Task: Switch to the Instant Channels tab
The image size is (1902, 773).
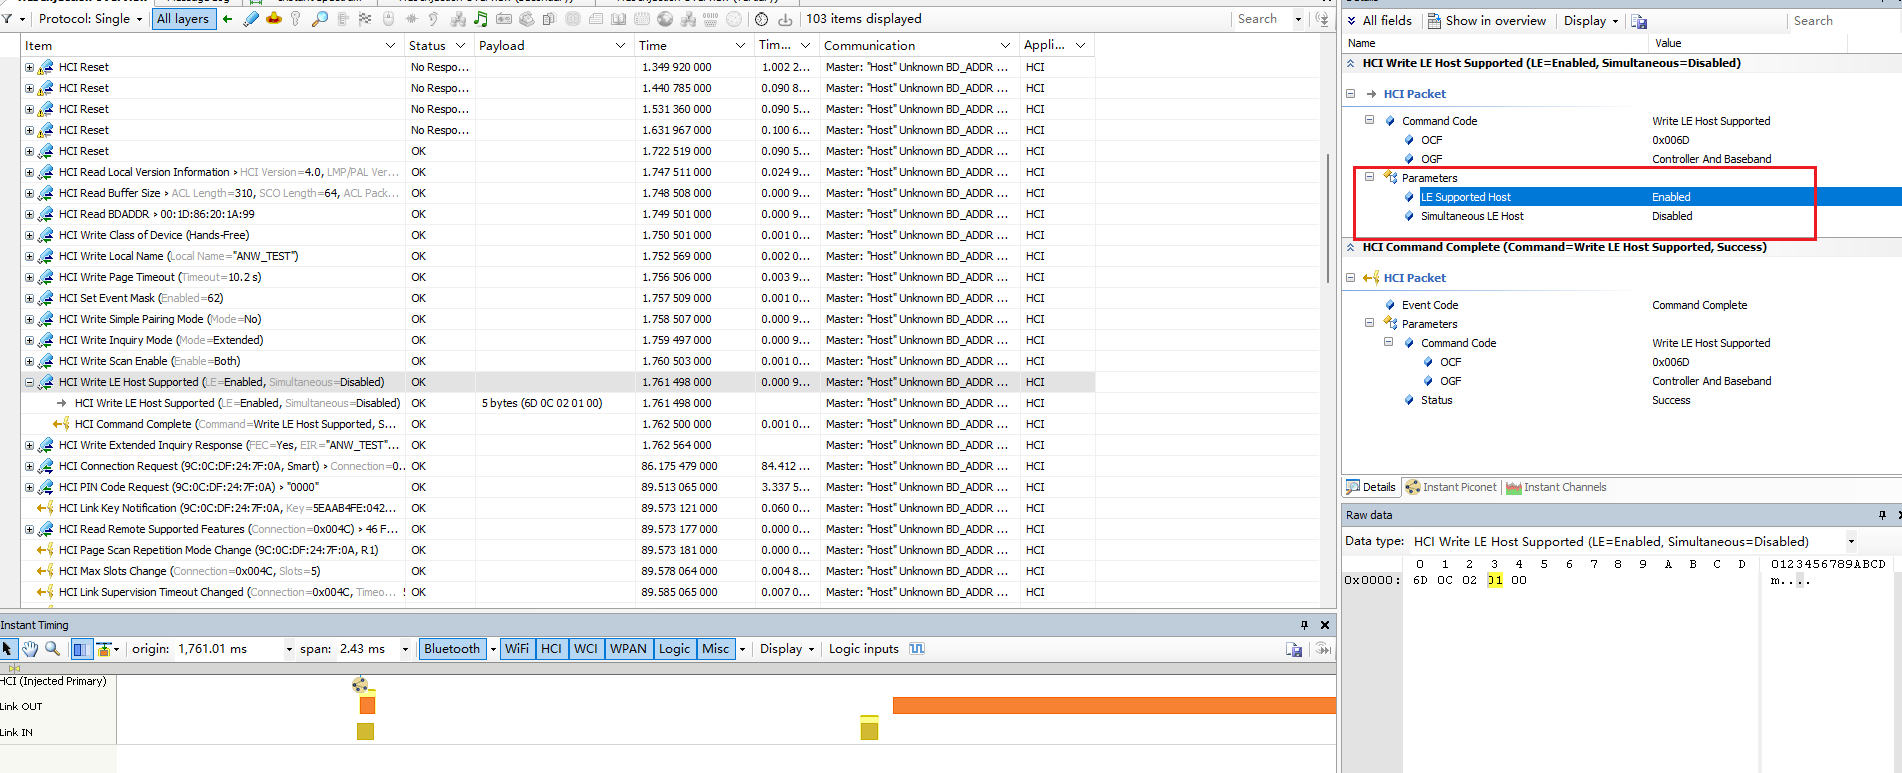Action: click(1556, 487)
